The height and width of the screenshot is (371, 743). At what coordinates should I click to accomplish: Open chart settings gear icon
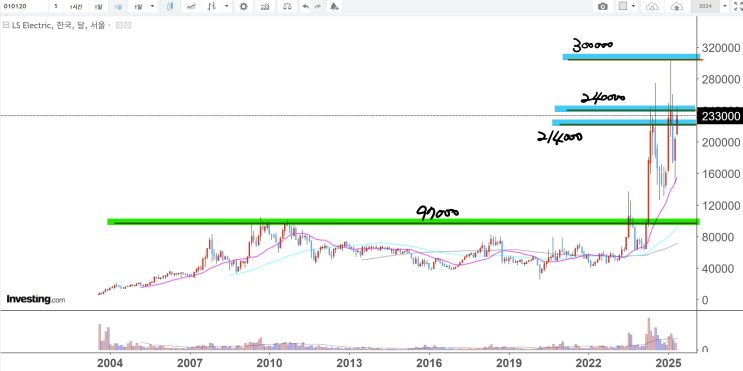point(244,6)
